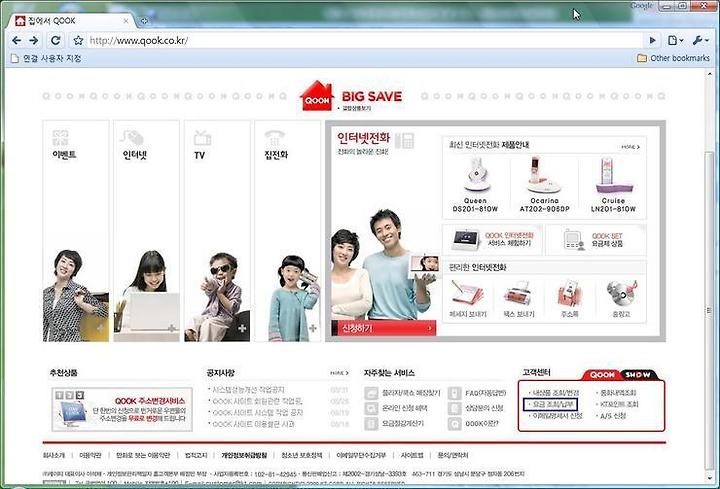Open the 인터넷 panel

tap(146, 231)
